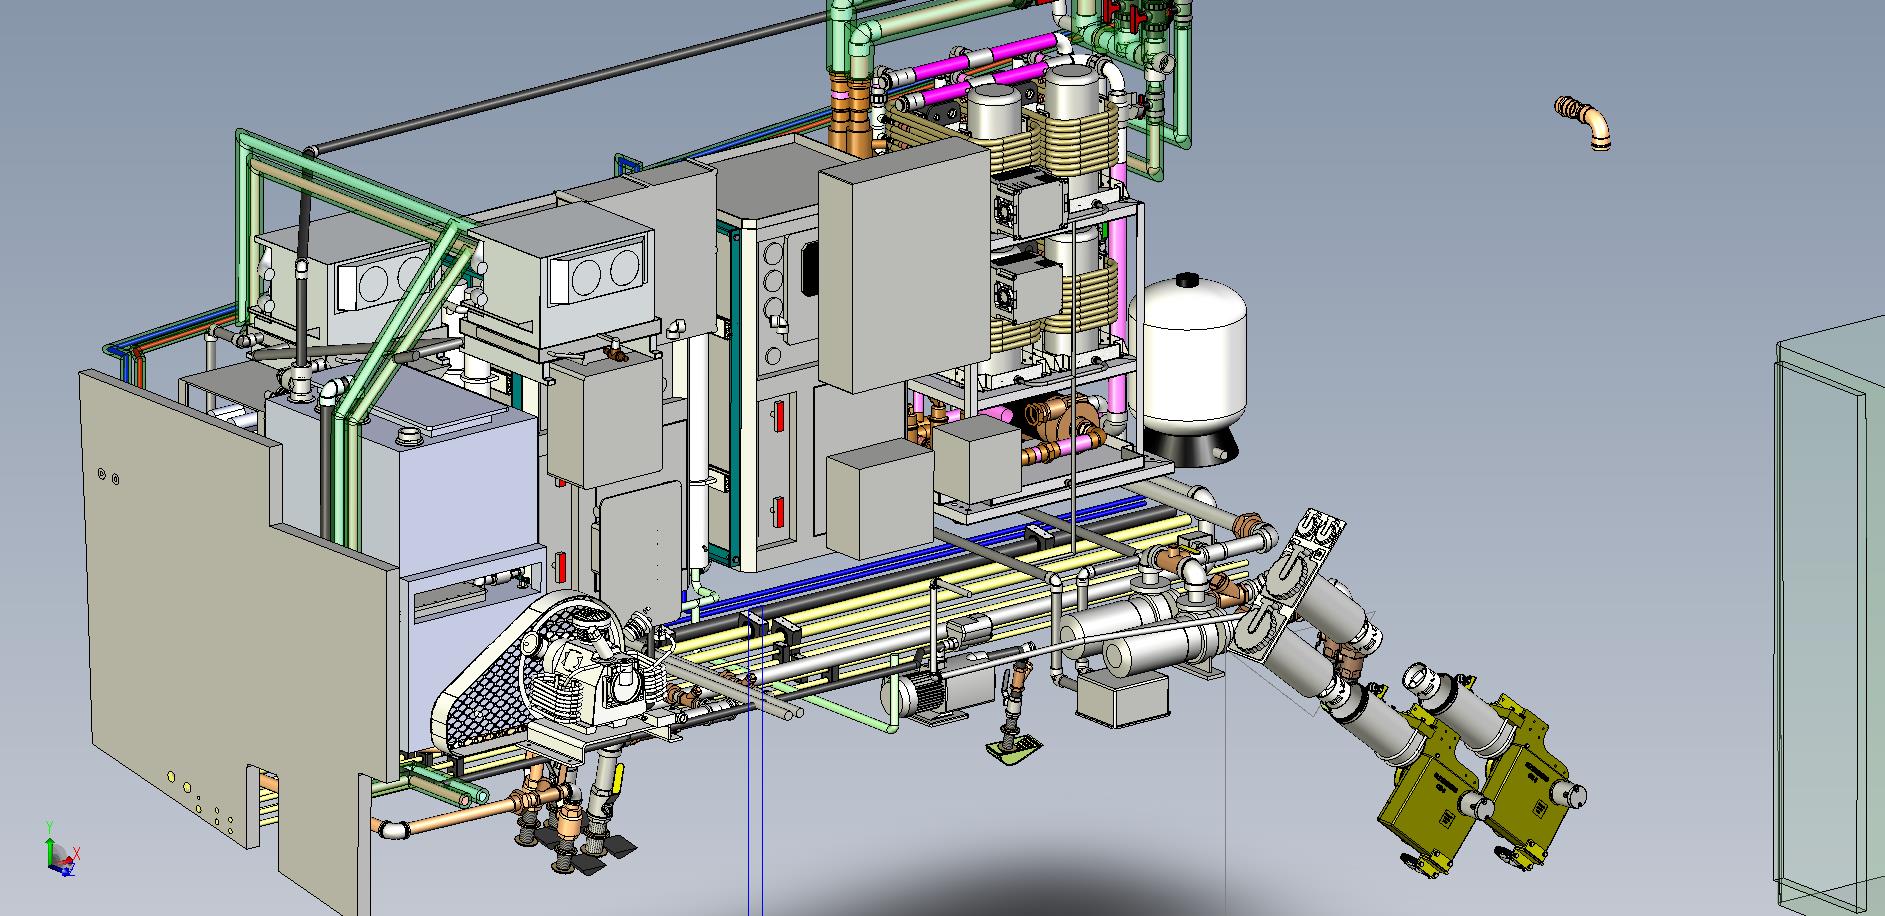
Task: Select the floating copper elbow fitting
Action: (x=1588, y=123)
